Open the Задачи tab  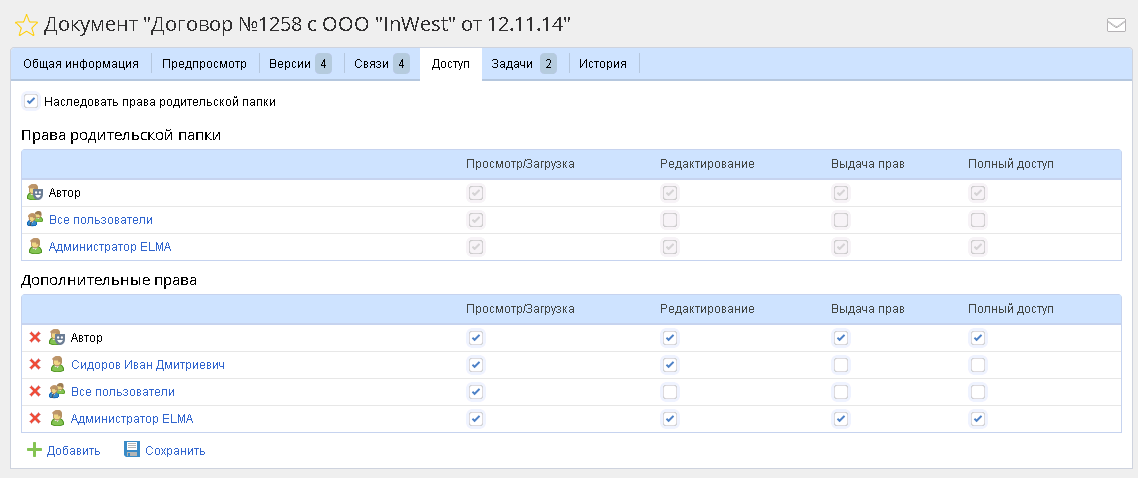[524, 63]
